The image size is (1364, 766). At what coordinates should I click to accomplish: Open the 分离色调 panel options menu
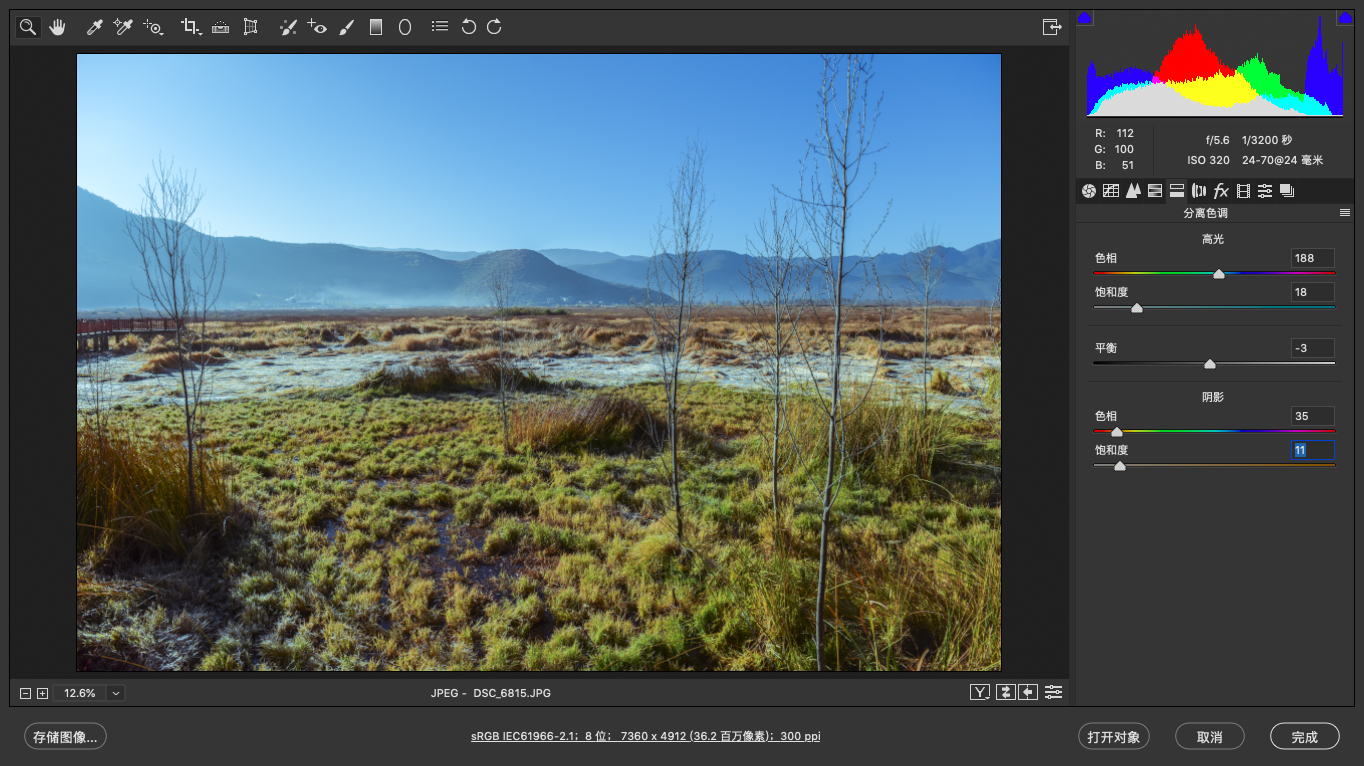(1345, 213)
